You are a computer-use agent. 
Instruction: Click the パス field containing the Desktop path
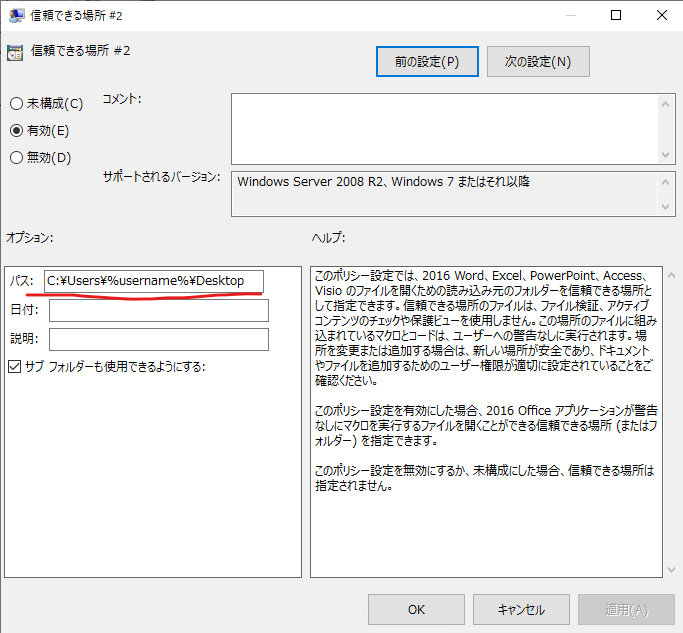tap(155, 281)
